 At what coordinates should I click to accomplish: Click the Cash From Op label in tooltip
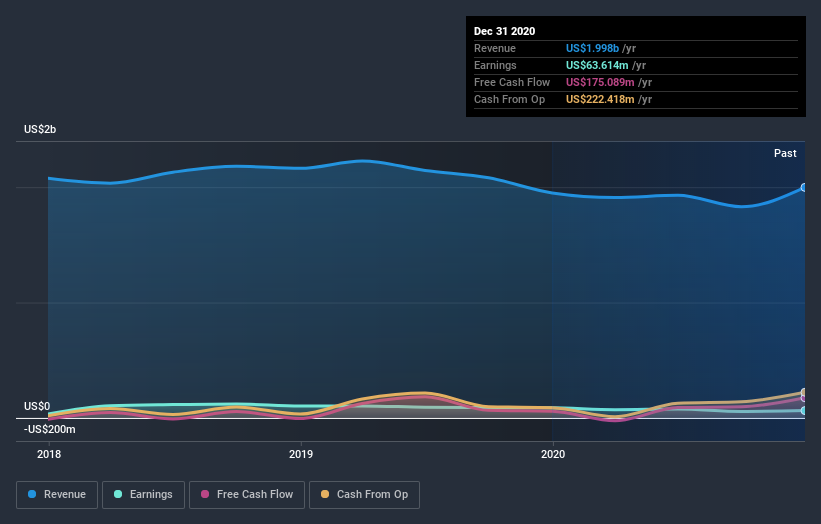(x=509, y=99)
